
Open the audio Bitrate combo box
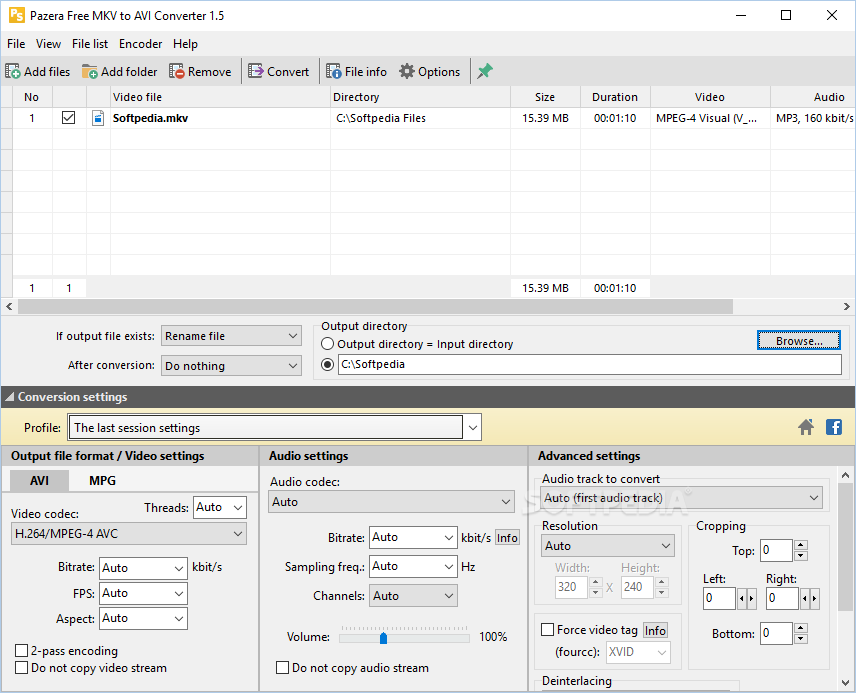tap(413, 537)
